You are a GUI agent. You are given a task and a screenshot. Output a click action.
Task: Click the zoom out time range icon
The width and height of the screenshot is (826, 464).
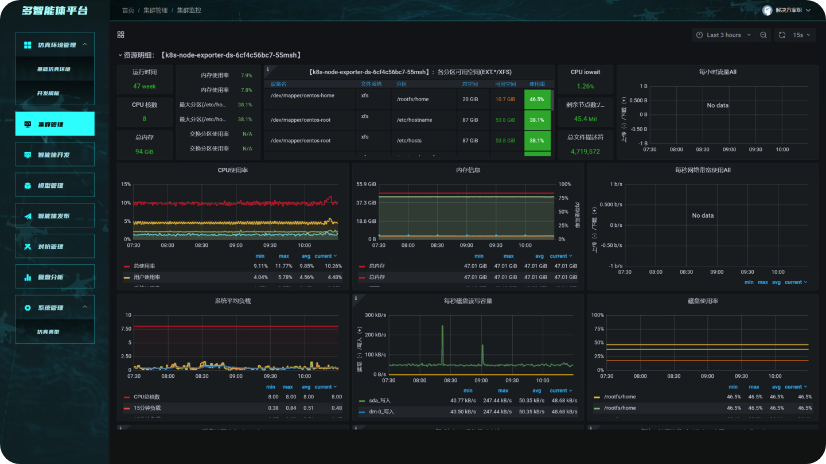(x=764, y=35)
